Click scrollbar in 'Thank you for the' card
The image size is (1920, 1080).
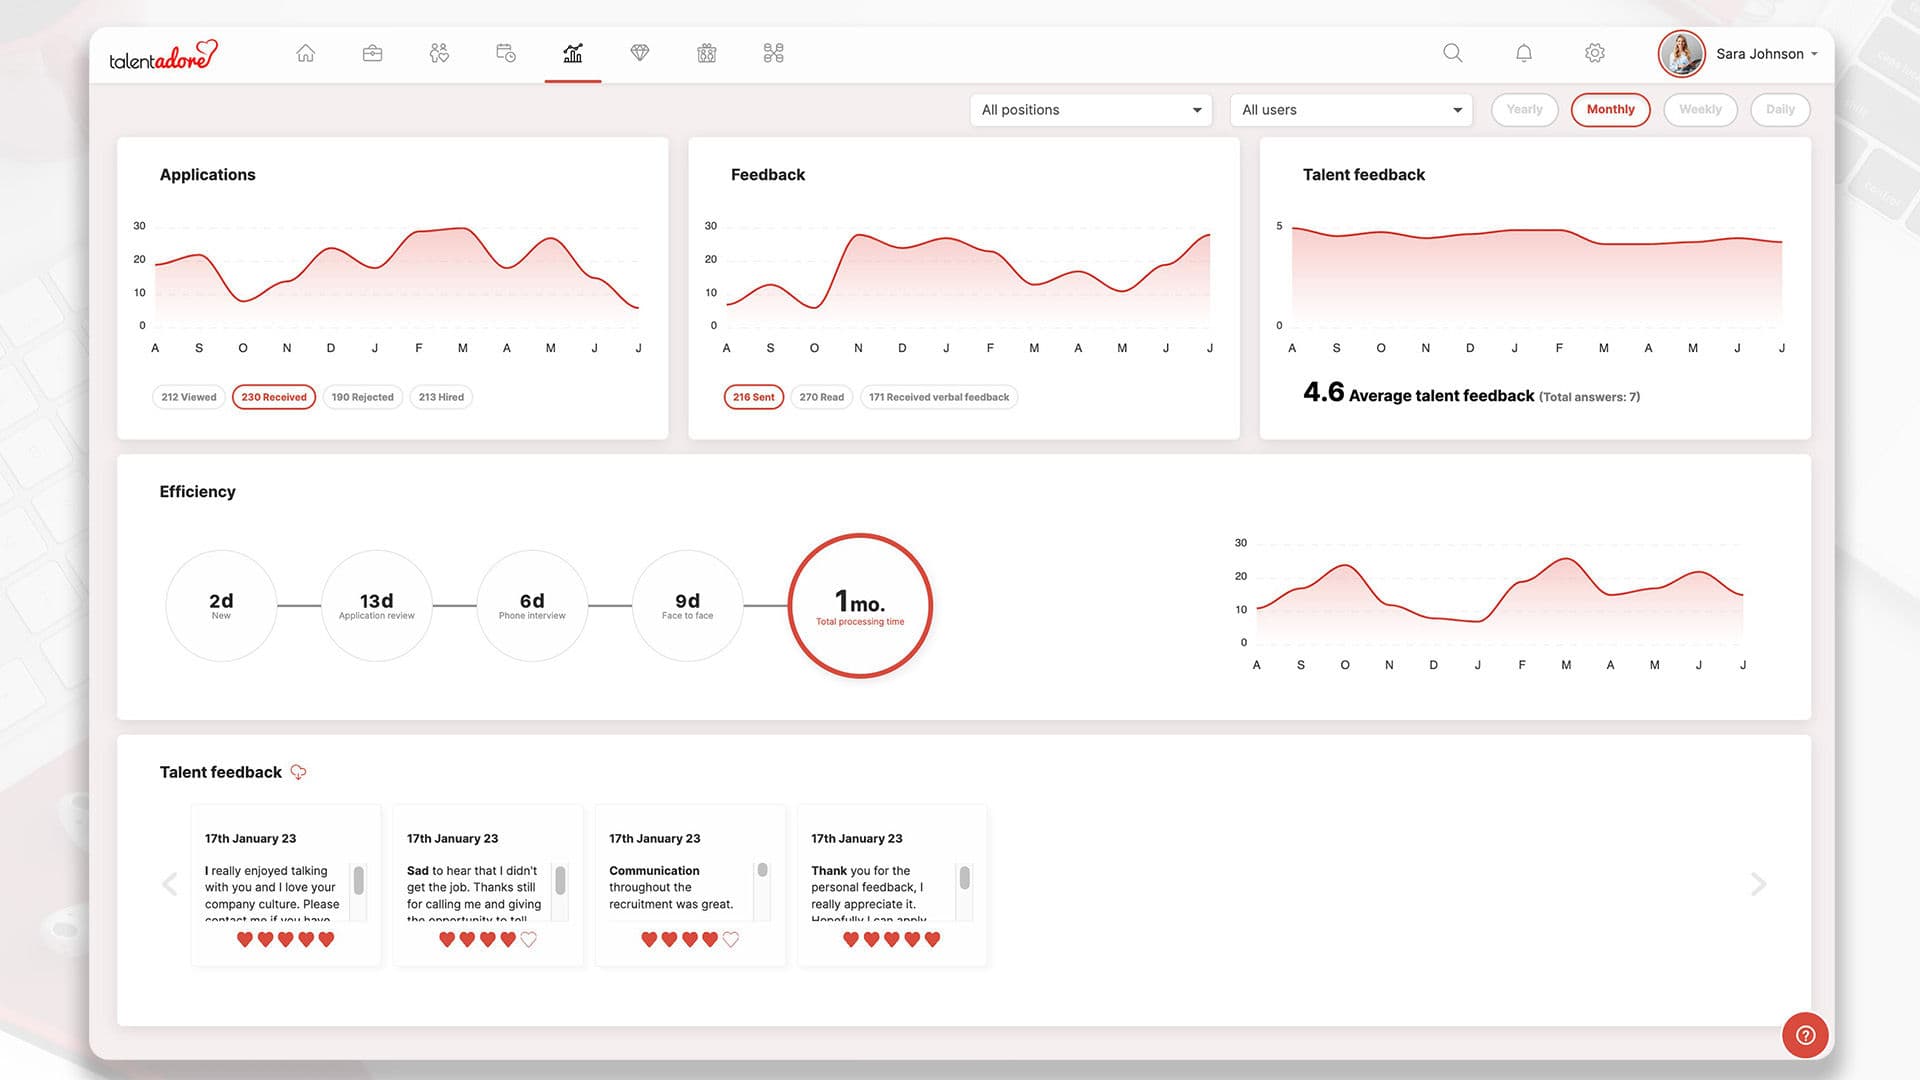[965, 877]
